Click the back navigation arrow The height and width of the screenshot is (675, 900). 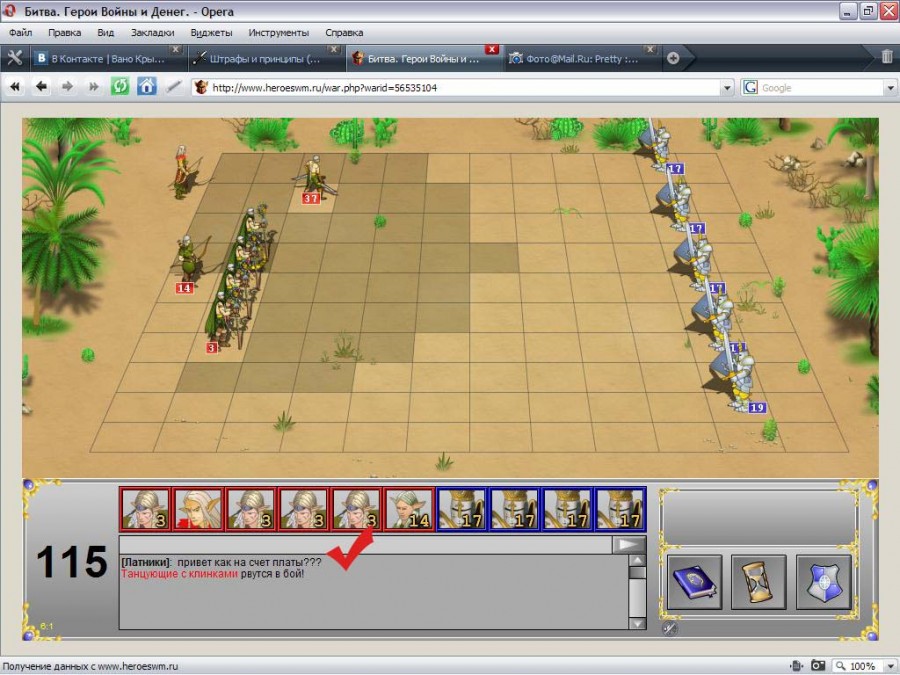42,87
